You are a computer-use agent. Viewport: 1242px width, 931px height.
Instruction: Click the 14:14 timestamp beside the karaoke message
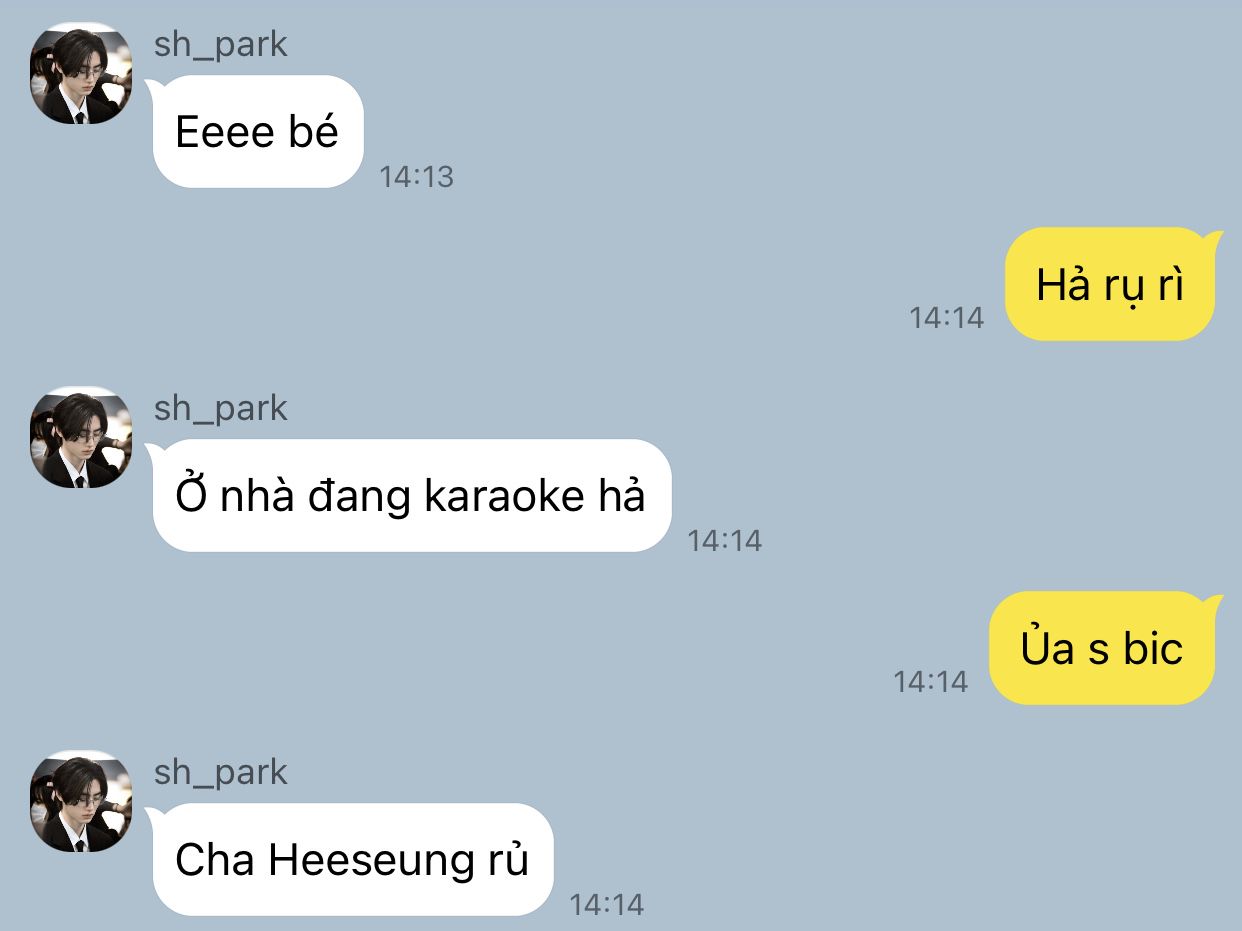725,541
